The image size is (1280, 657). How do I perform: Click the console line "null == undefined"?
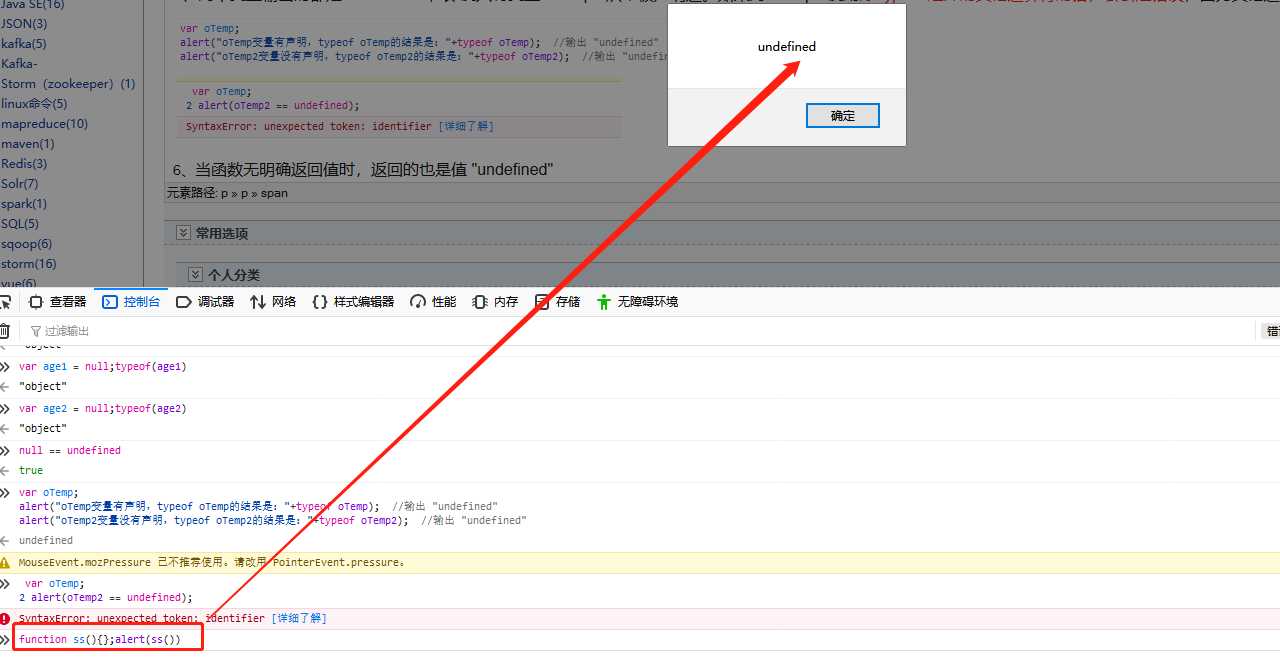(70, 451)
